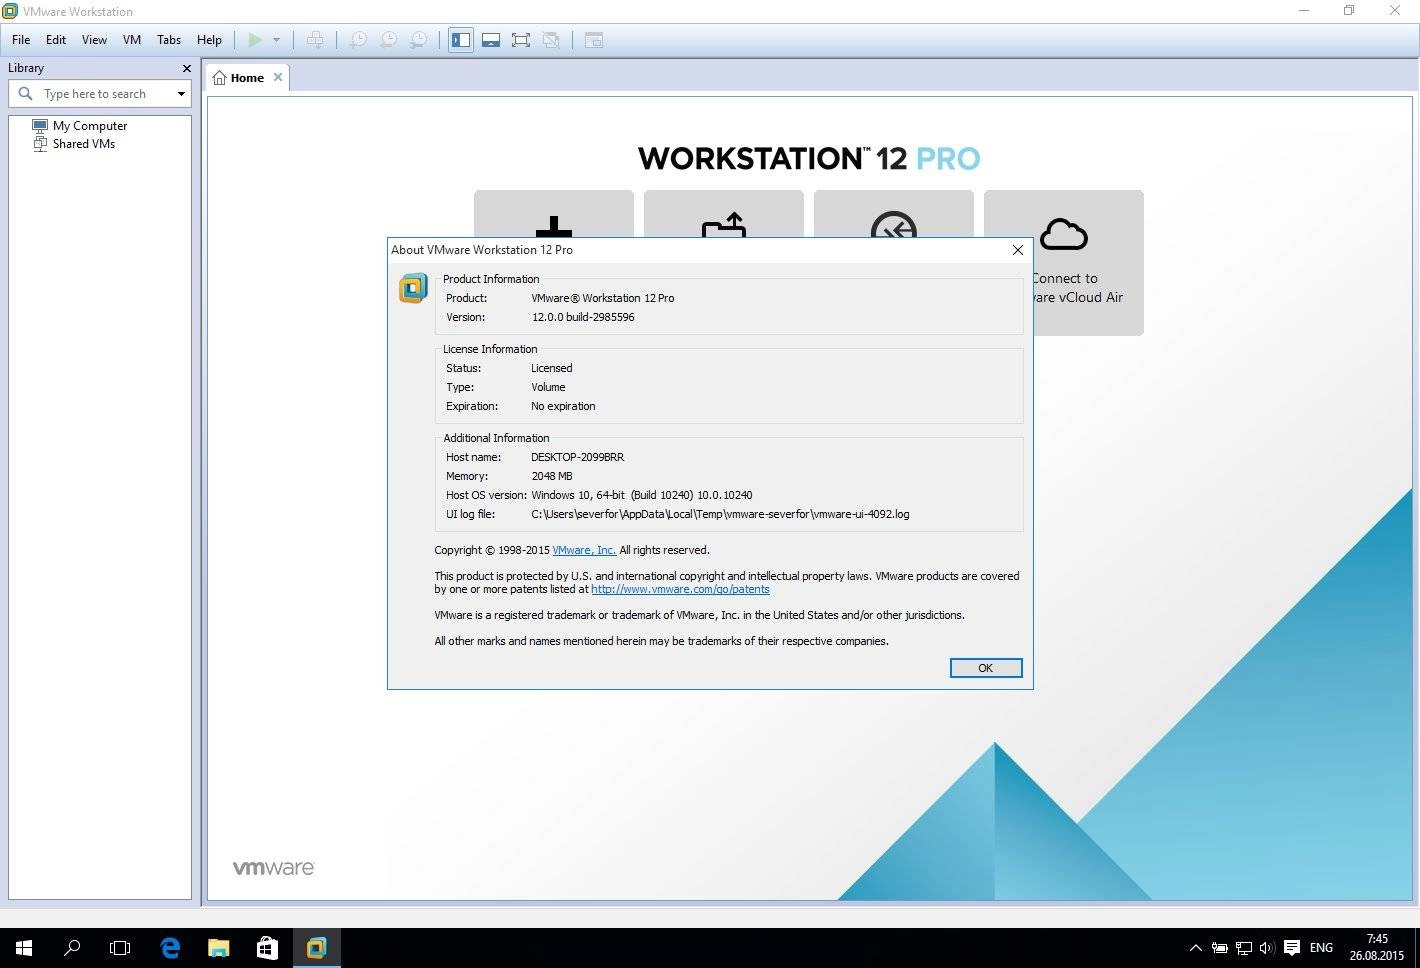Open the View menu
This screenshot has width=1420, height=968.
click(94, 40)
